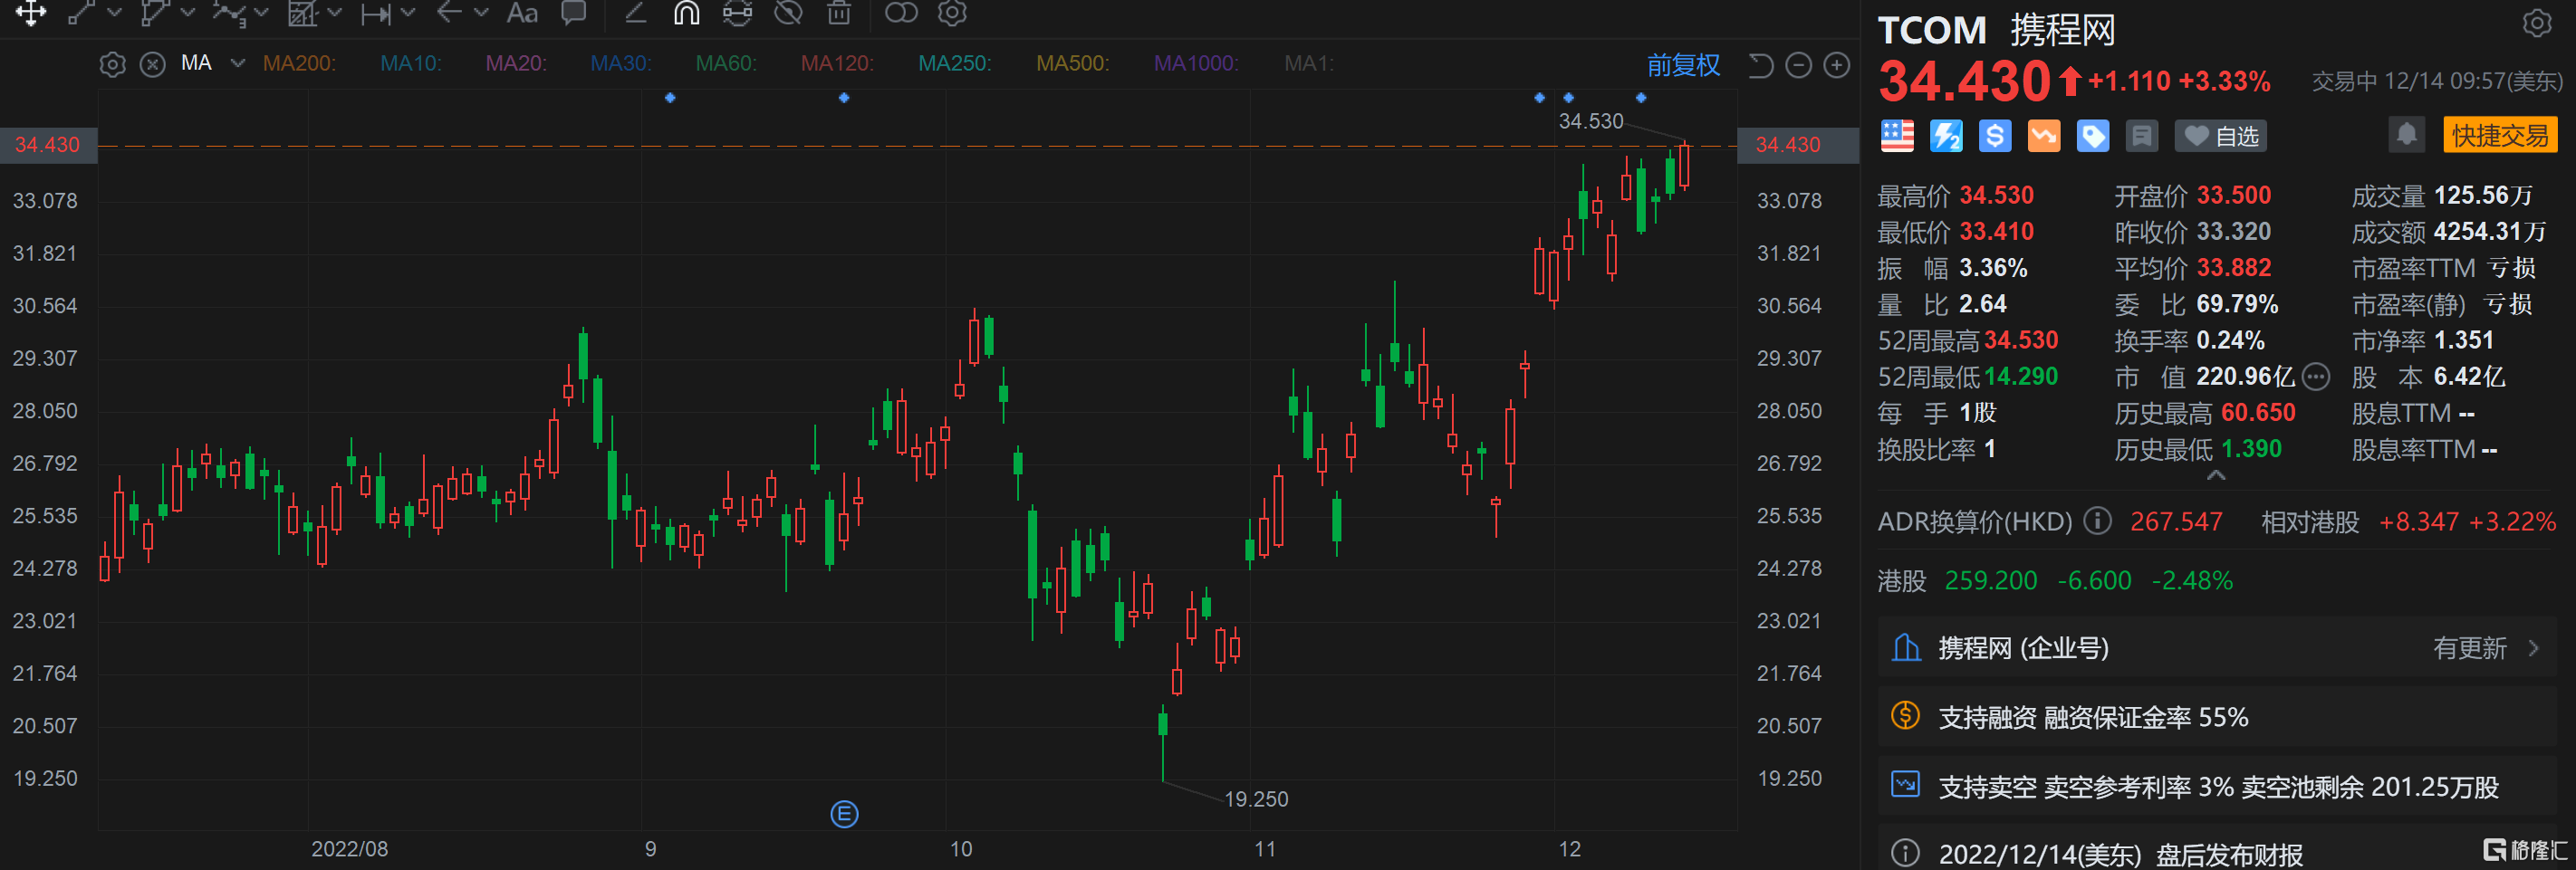This screenshot has height=870, width=2576.
Task: Remove the MA indicator with X
Action: point(152,65)
